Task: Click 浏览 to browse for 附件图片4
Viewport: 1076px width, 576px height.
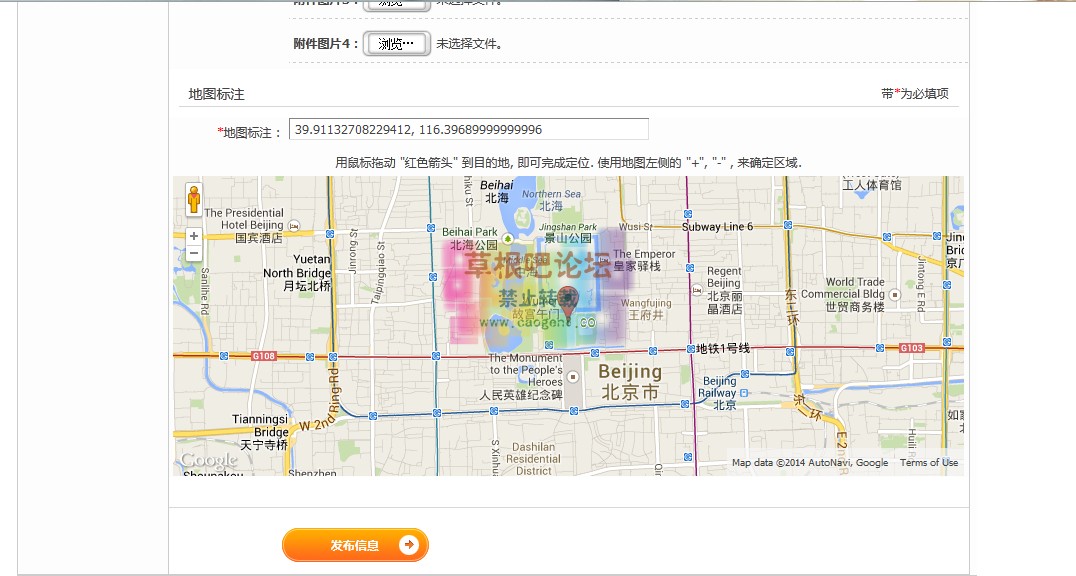Action: [x=395, y=44]
